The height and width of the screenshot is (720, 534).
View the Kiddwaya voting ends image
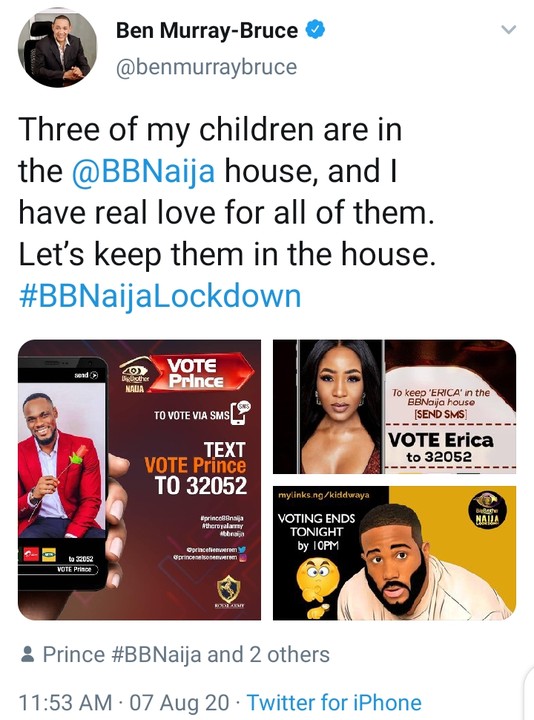point(394,553)
